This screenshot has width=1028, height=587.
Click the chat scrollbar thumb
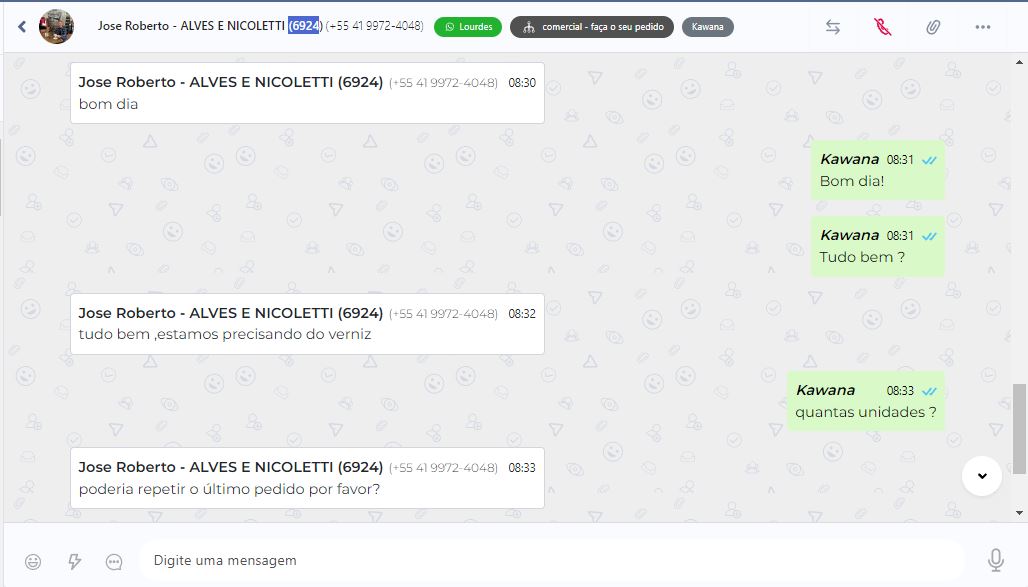click(1019, 429)
